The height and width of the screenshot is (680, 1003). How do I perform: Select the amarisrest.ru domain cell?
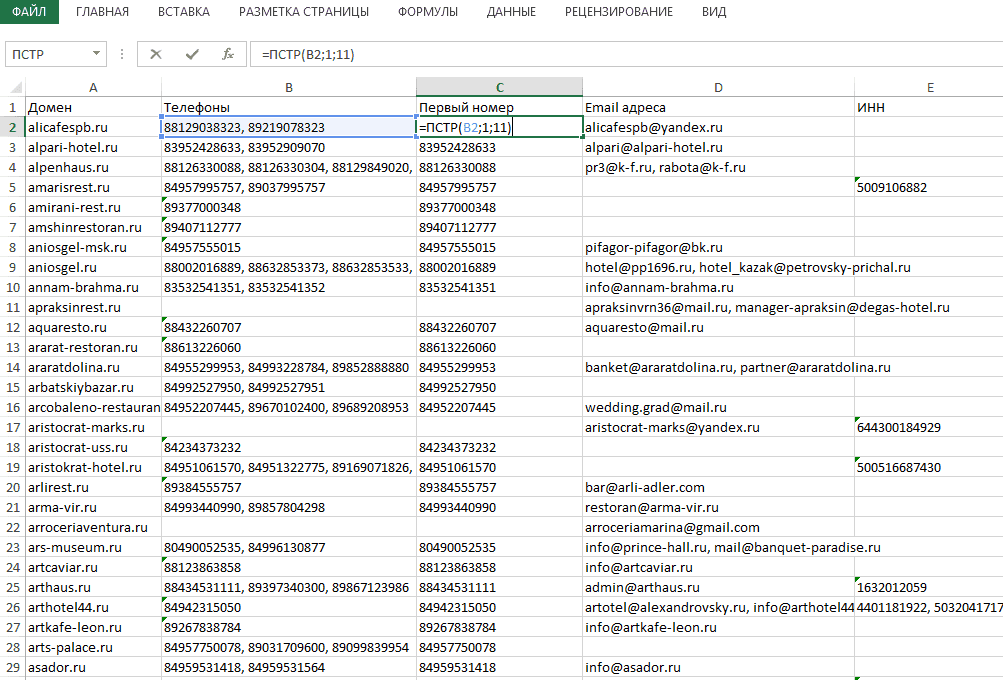click(x=93, y=187)
